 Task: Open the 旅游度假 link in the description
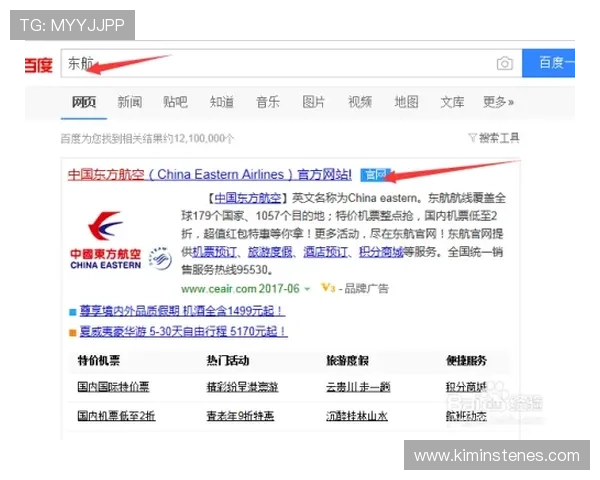(x=270, y=252)
